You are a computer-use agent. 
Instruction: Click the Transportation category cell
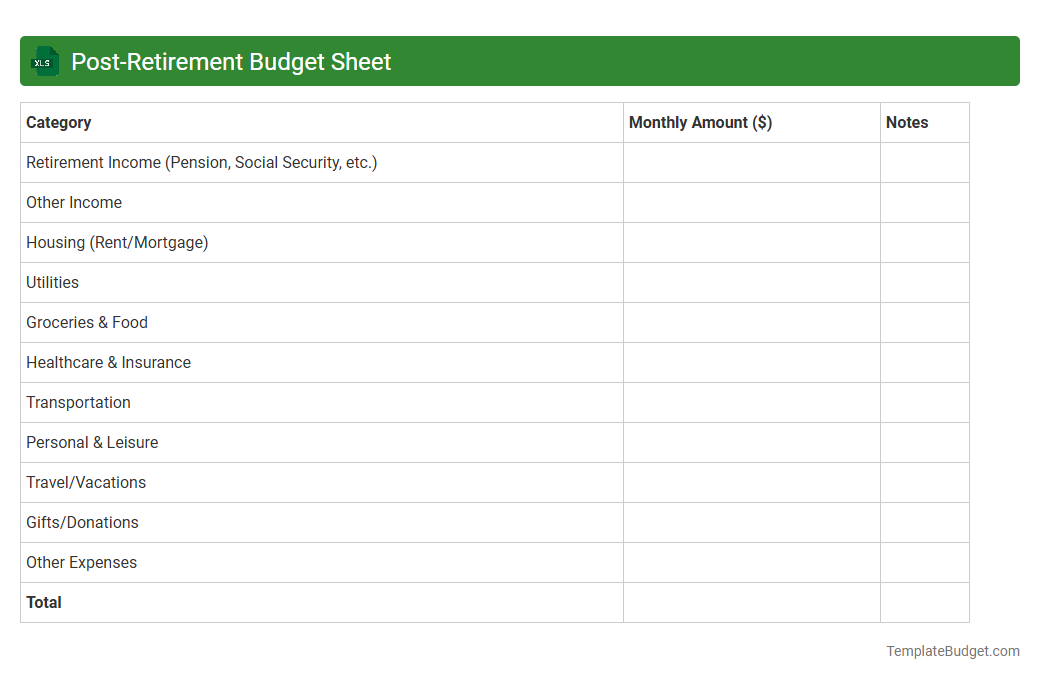click(x=78, y=402)
